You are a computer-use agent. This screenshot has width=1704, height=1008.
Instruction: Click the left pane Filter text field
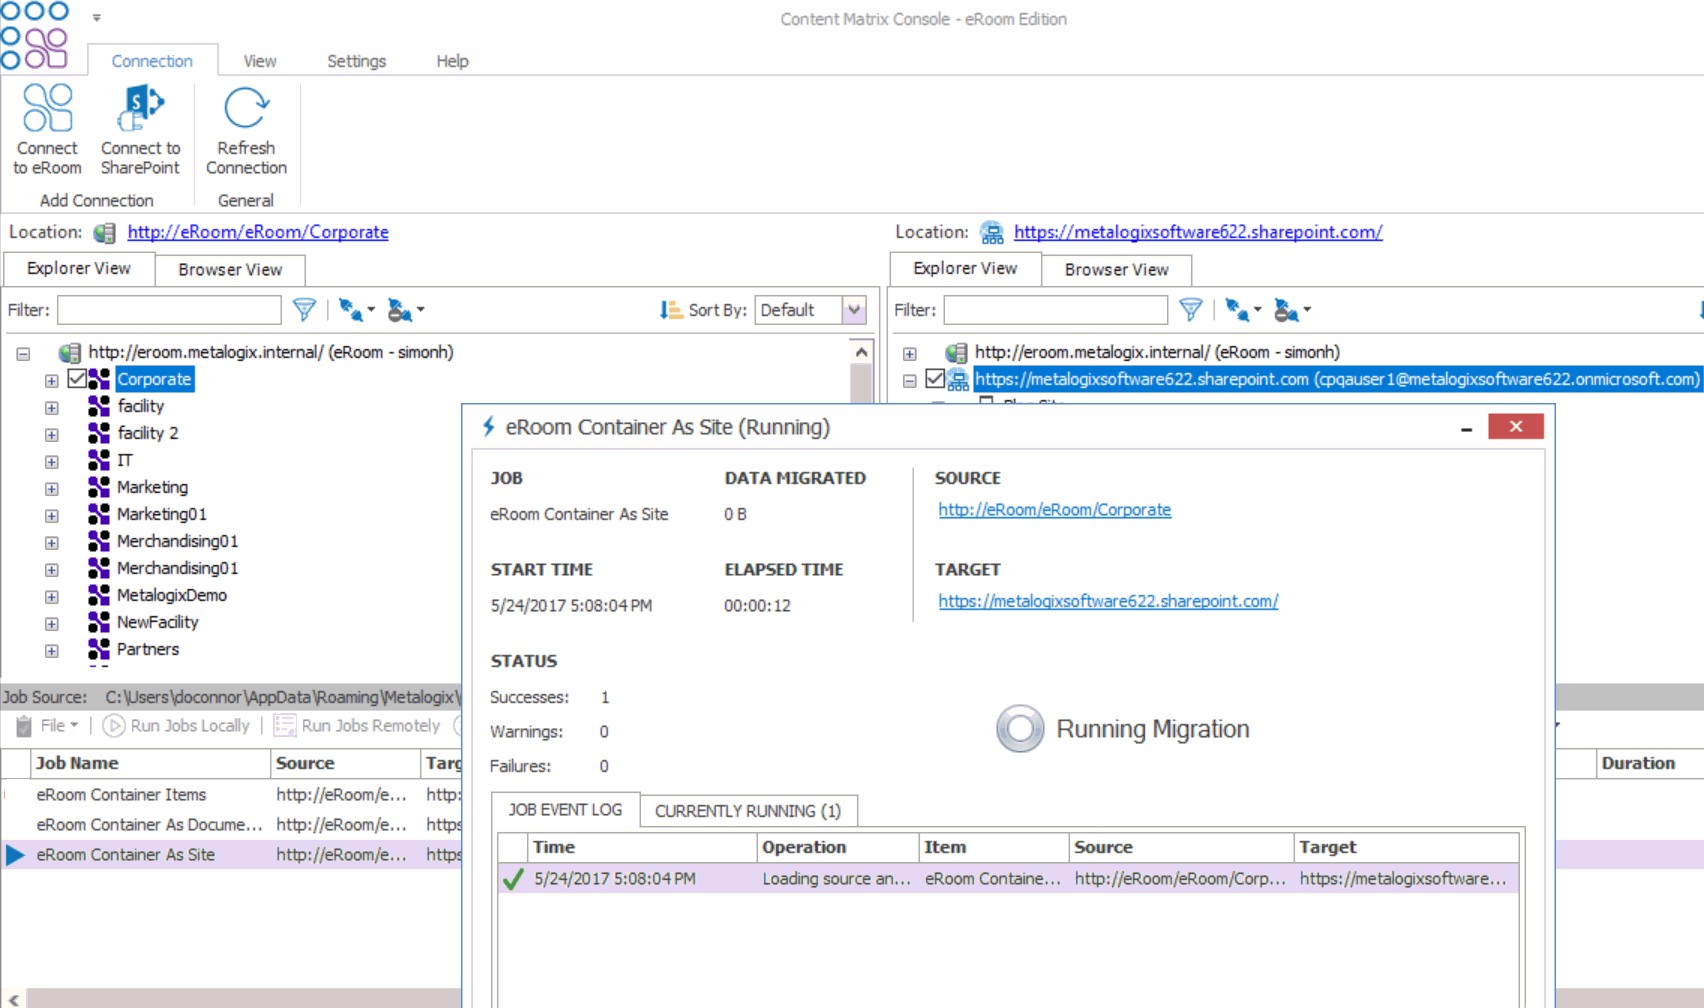169,310
